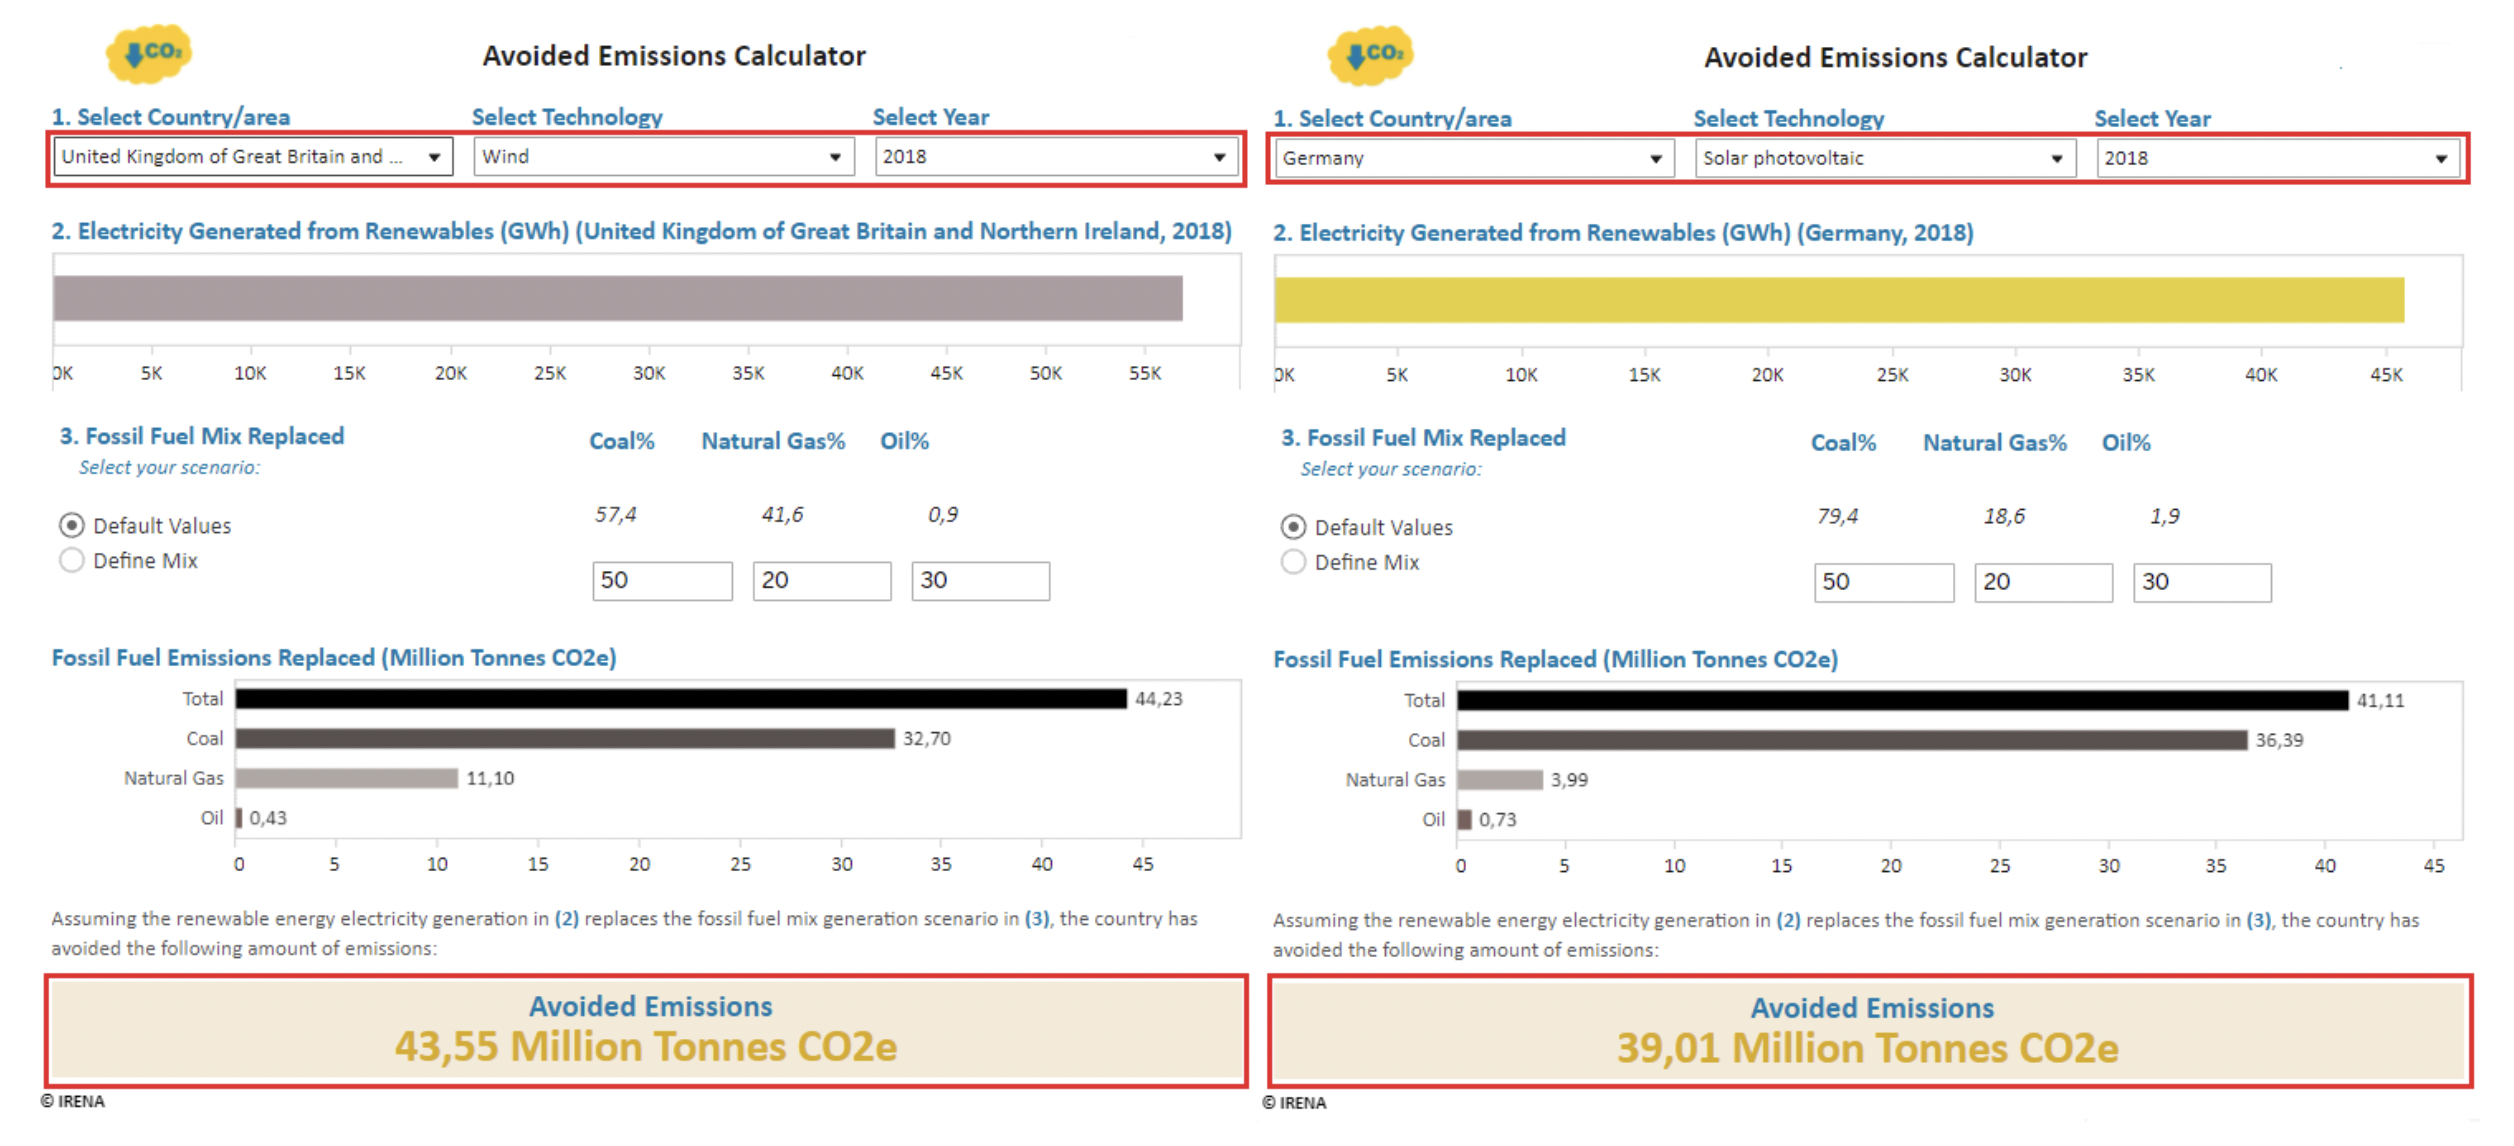Click the Coal% input field in left panel
Image resolution: width=2514 pixels, height=1146 pixels.
point(662,581)
